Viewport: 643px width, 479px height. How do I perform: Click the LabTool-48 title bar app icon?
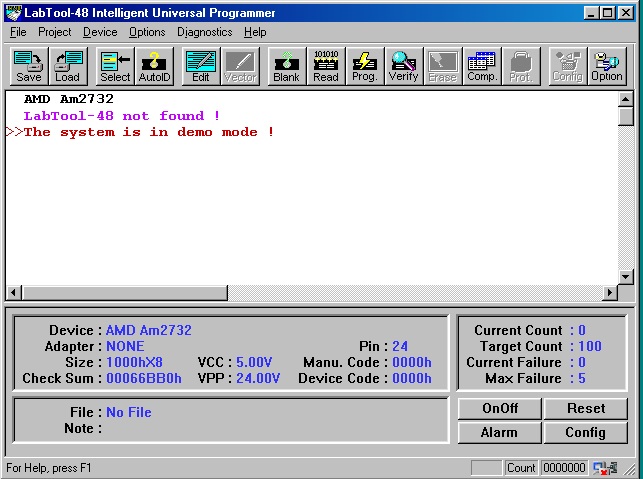click(x=13, y=13)
